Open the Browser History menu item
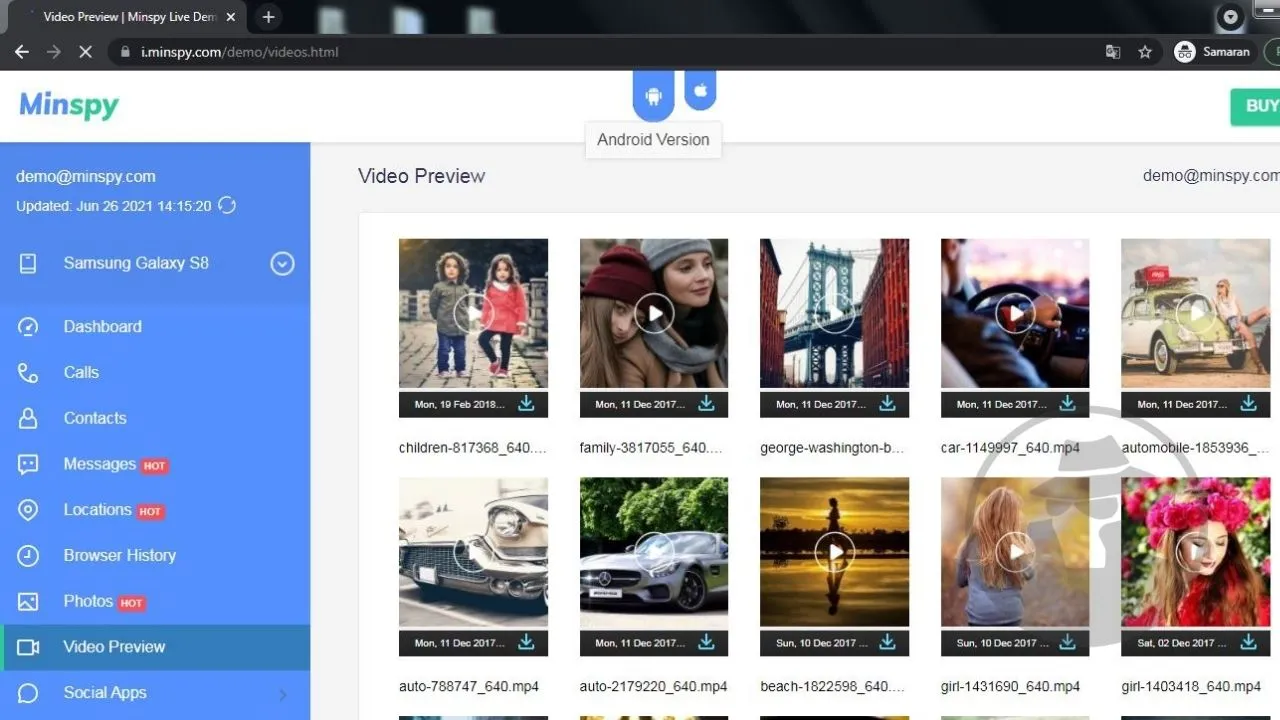The height and width of the screenshot is (720, 1280). 155,555
